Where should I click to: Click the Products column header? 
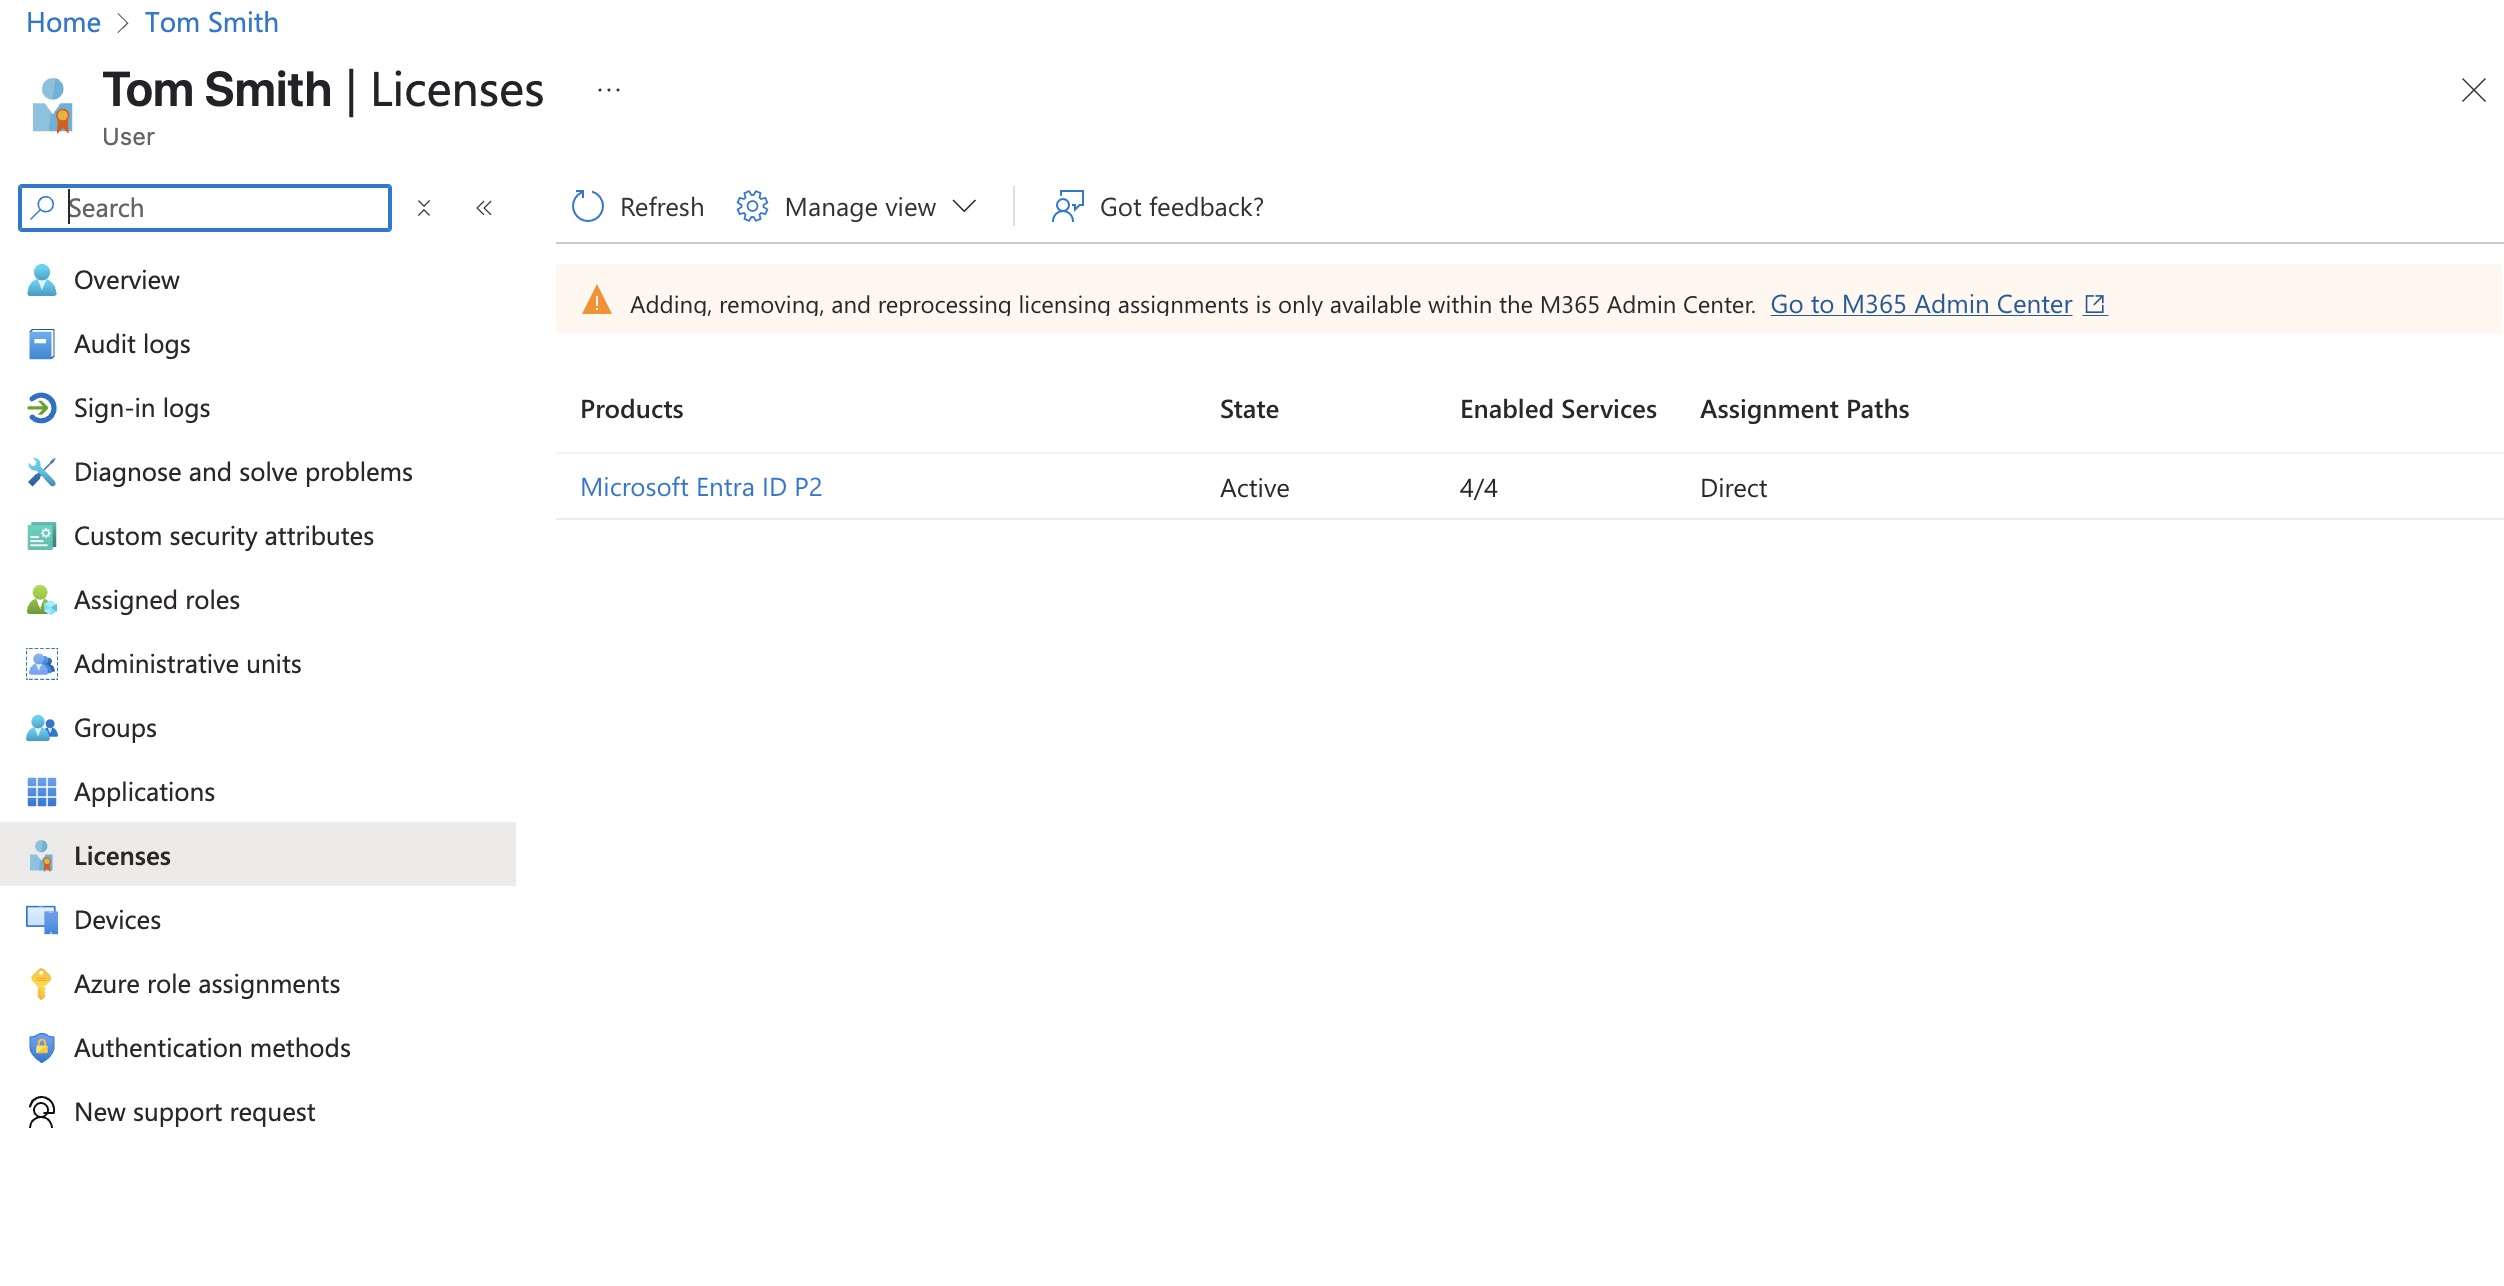coord(632,409)
